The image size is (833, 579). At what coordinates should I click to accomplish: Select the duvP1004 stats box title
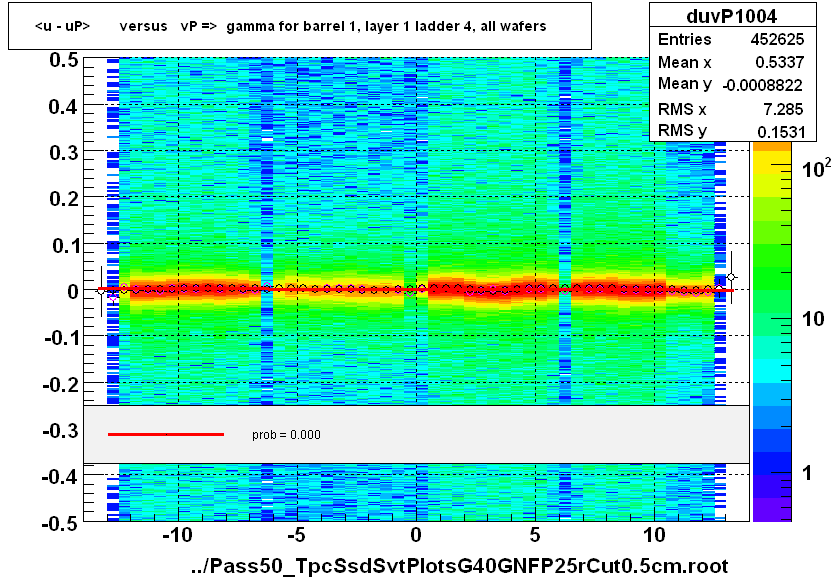[732, 16]
